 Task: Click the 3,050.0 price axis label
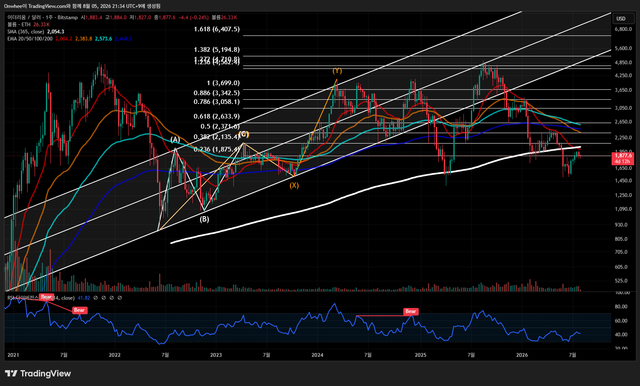[x=623, y=108]
